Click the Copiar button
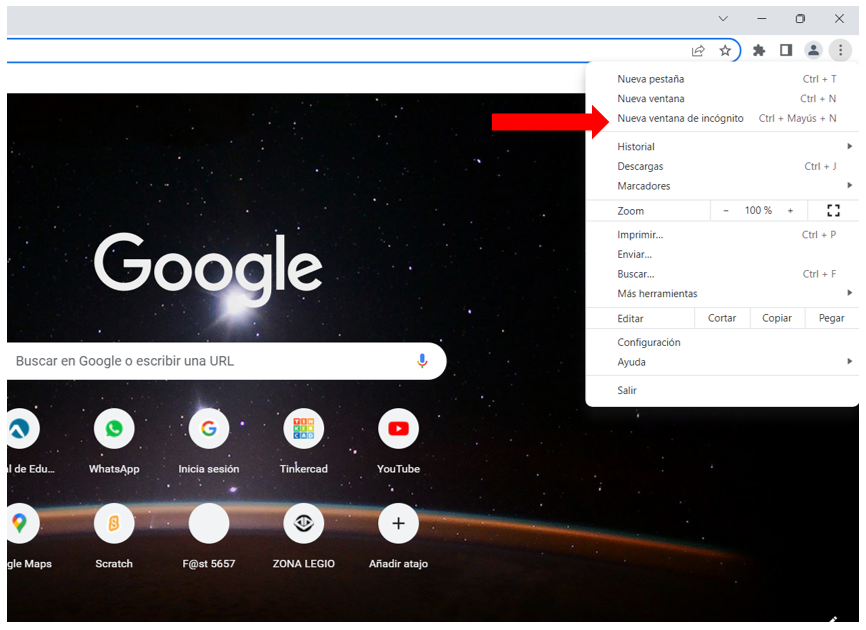The image size is (866, 630). pyautogui.click(x=777, y=318)
